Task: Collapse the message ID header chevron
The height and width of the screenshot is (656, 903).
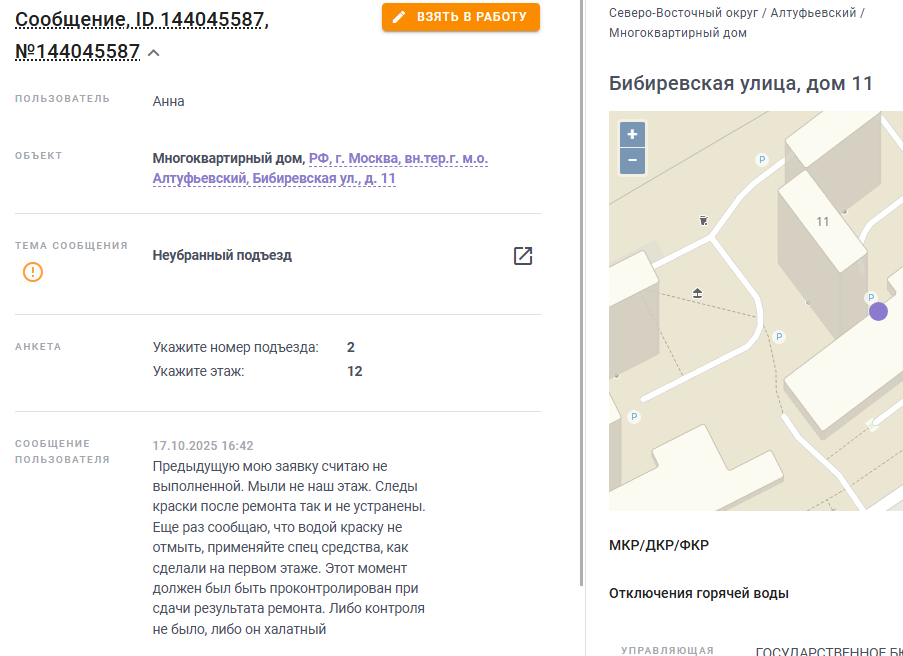Action: [x=153, y=53]
